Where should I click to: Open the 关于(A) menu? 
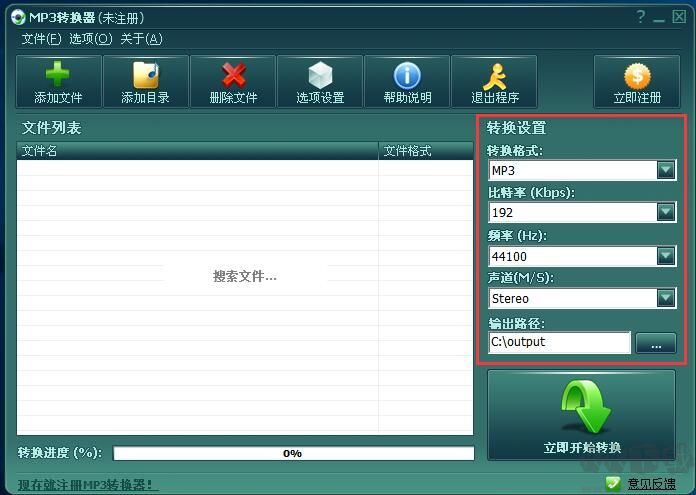tap(141, 39)
